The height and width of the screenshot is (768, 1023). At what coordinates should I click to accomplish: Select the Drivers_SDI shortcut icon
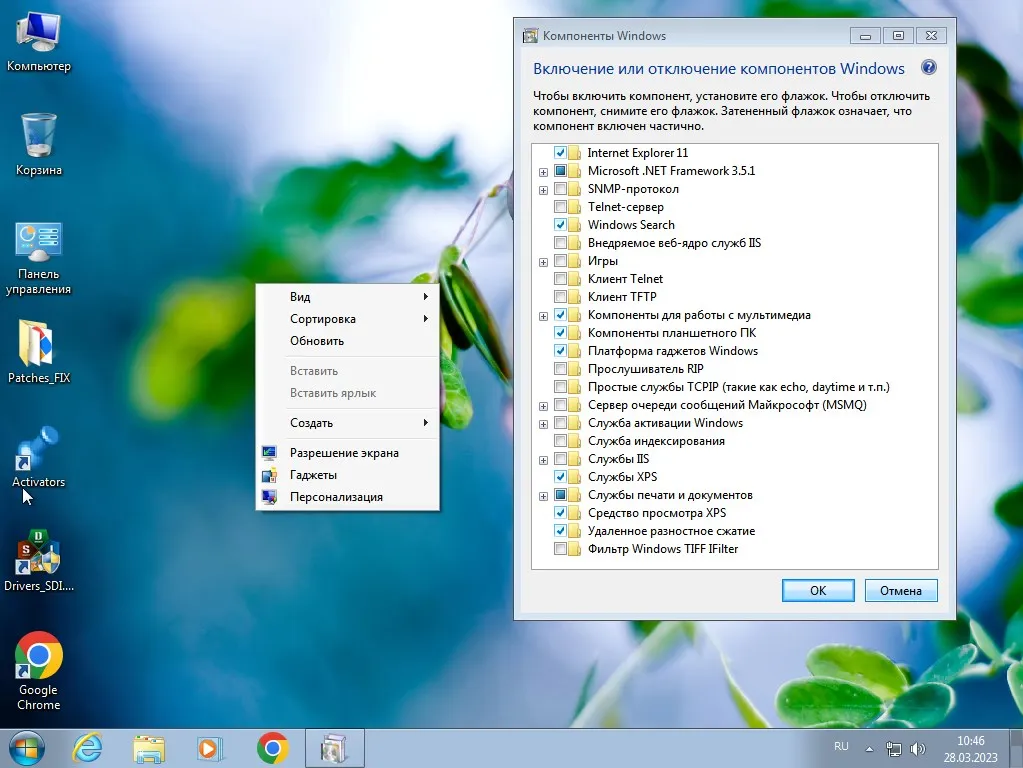38,560
